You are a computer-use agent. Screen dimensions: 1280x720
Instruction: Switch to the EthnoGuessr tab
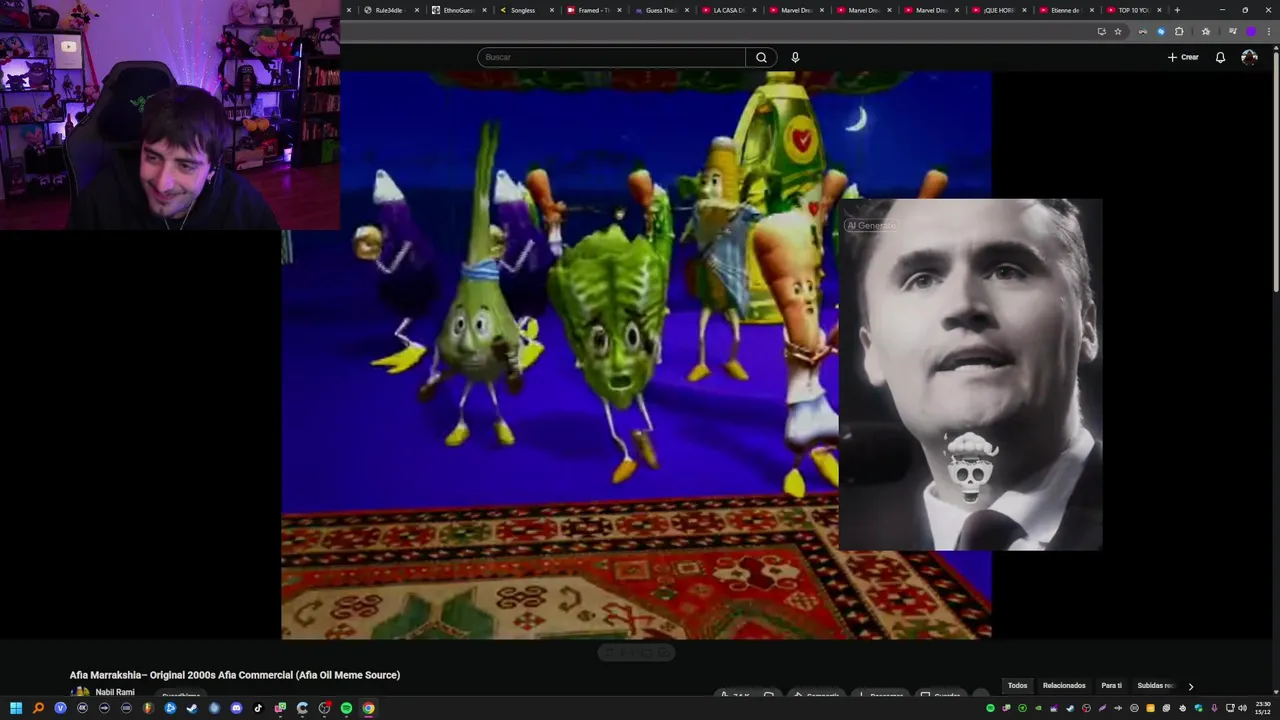point(459,10)
